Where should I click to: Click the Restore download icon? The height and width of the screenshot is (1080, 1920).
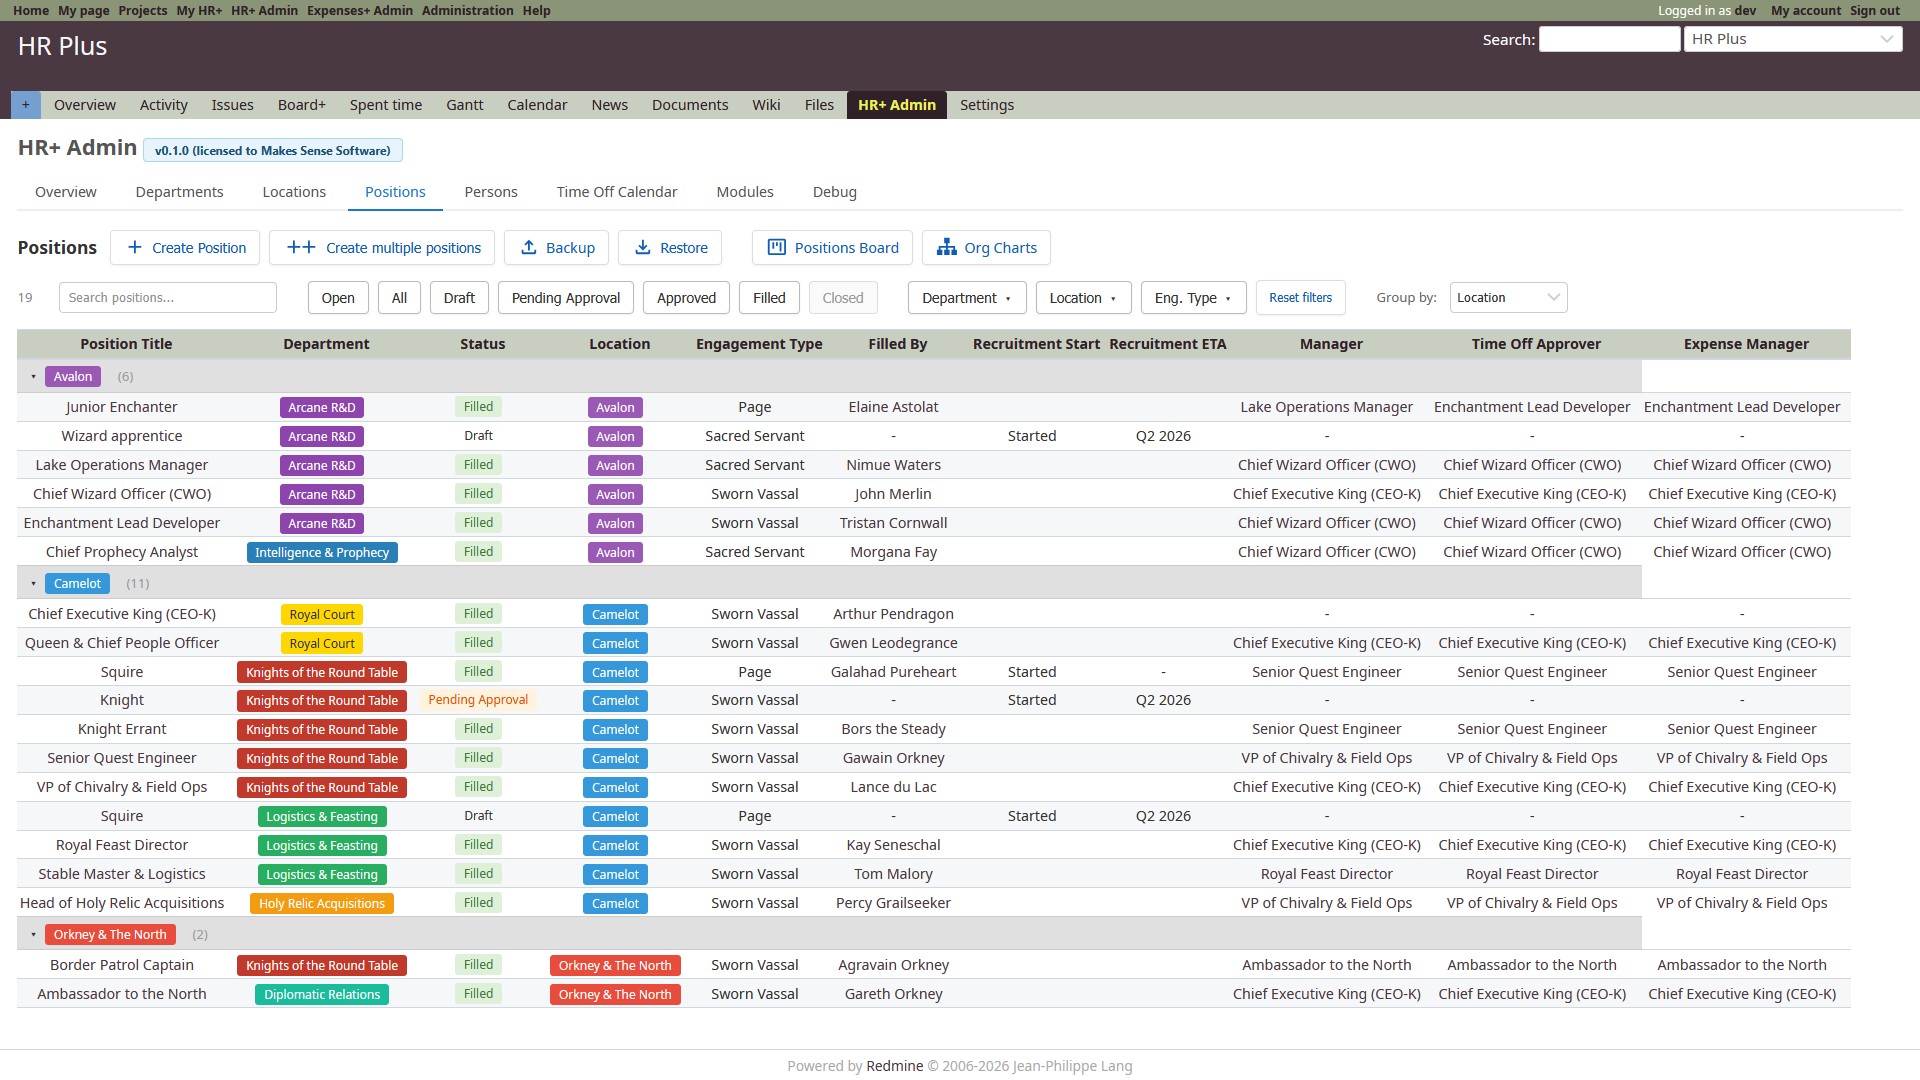tap(643, 248)
